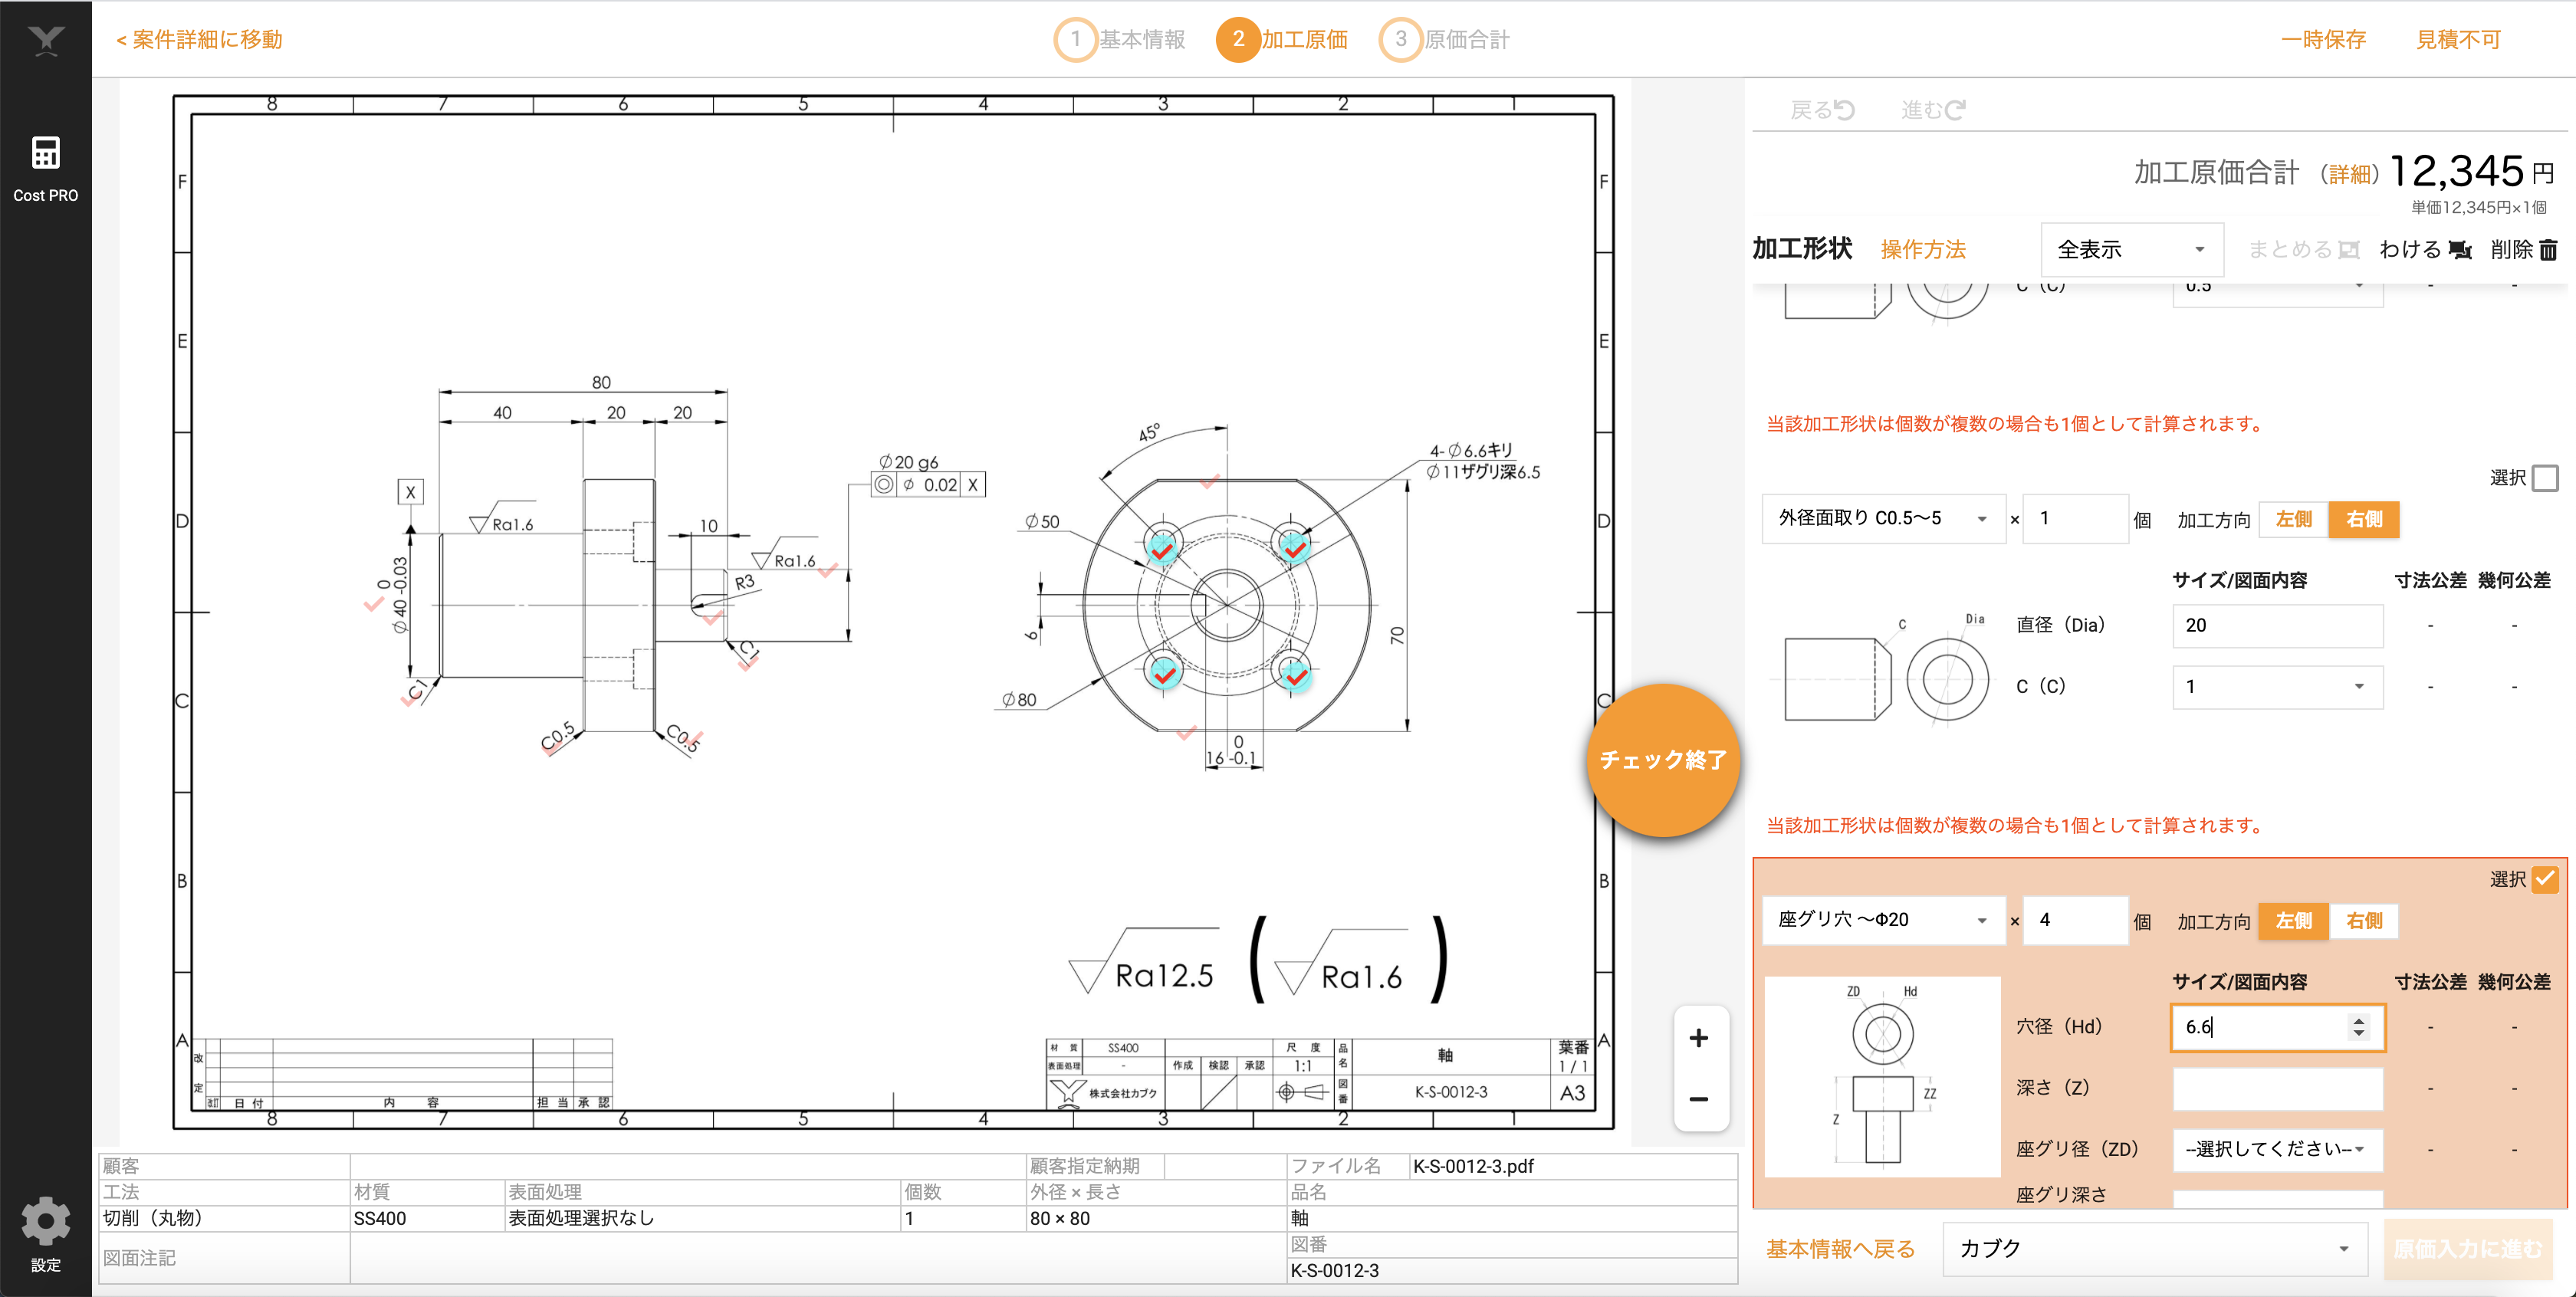Click the company logo at top left
The width and height of the screenshot is (2576, 1297).
[45, 40]
